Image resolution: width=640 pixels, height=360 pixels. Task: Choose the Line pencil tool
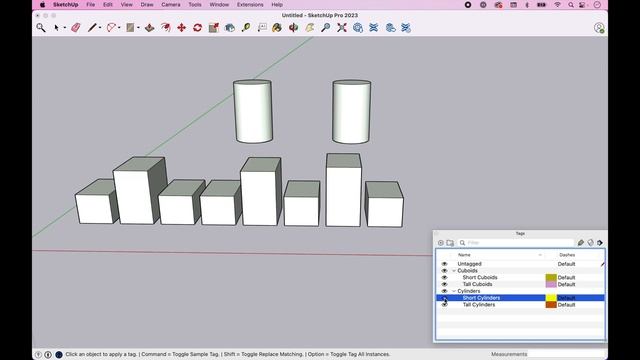pyautogui.click(x=92, y=27)
